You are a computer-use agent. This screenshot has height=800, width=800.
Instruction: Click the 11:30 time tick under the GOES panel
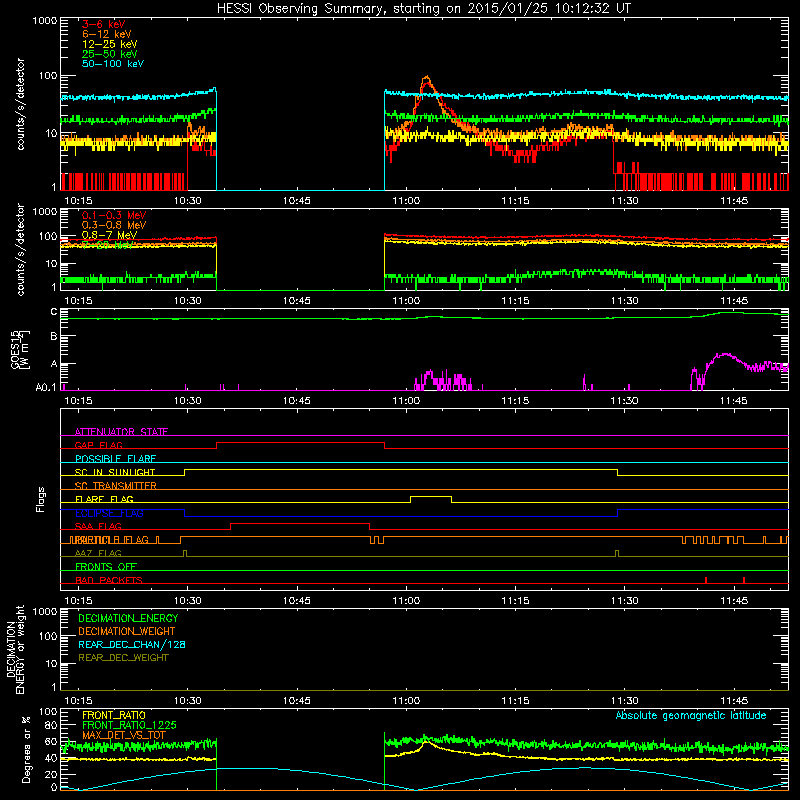click(624, 401)
